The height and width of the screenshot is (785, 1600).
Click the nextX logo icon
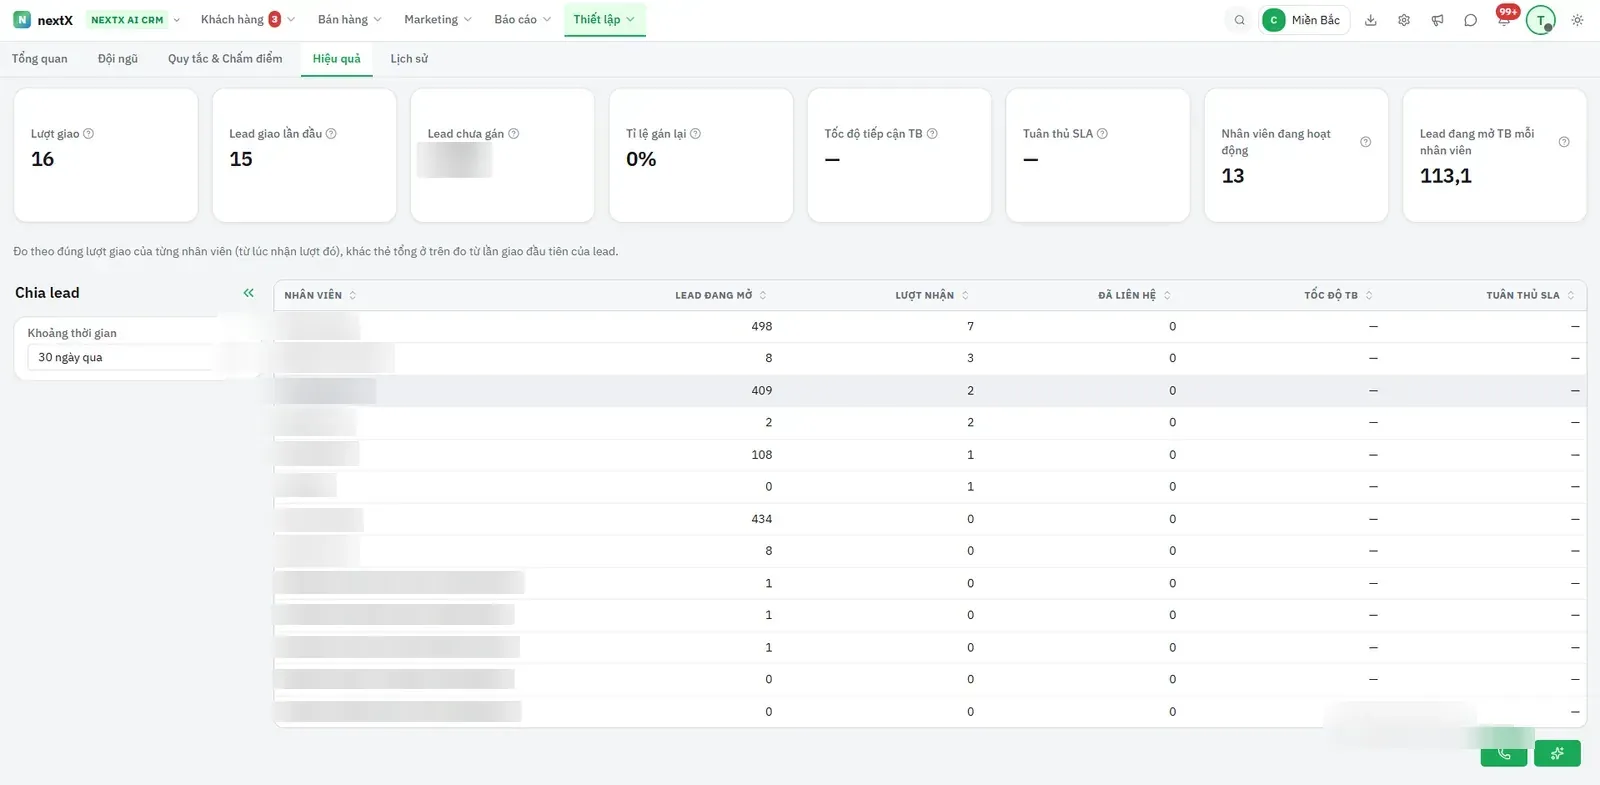pyautogui.click(x=22, y=20)
